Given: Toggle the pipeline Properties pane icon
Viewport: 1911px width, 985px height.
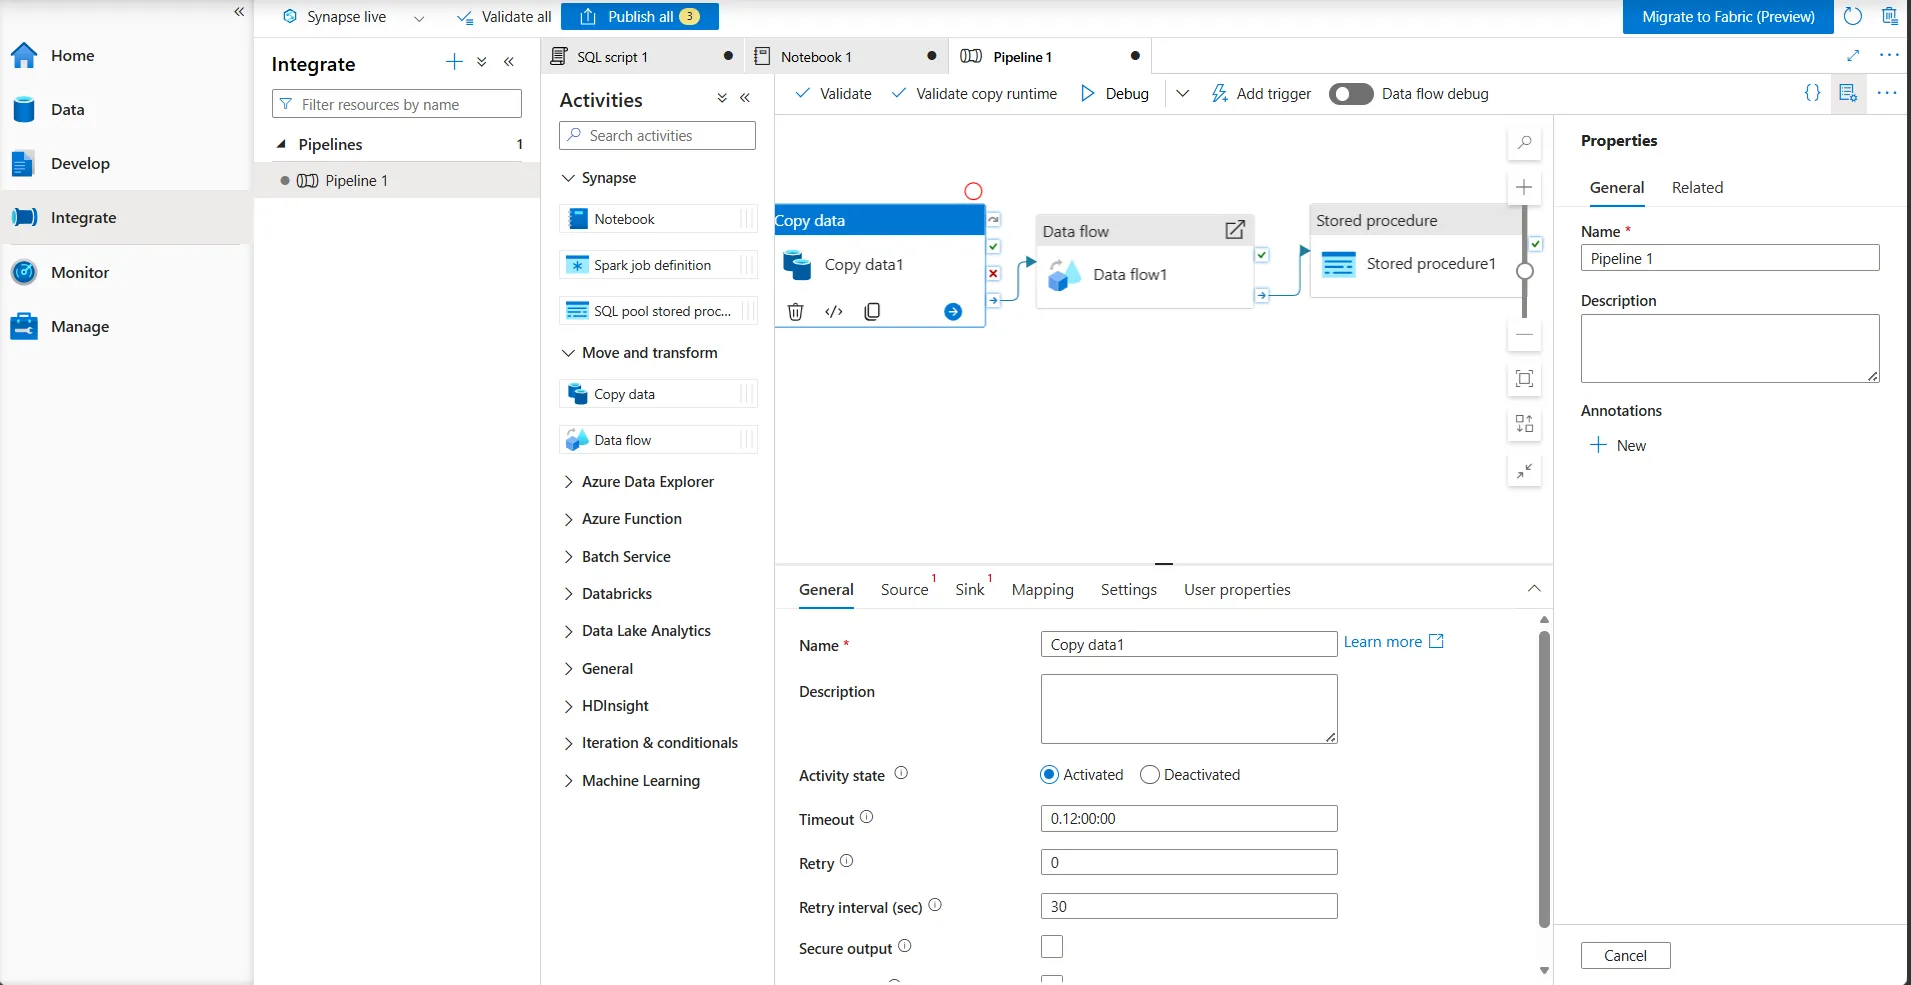Looking at the screenshot, I should point(1848,93).
